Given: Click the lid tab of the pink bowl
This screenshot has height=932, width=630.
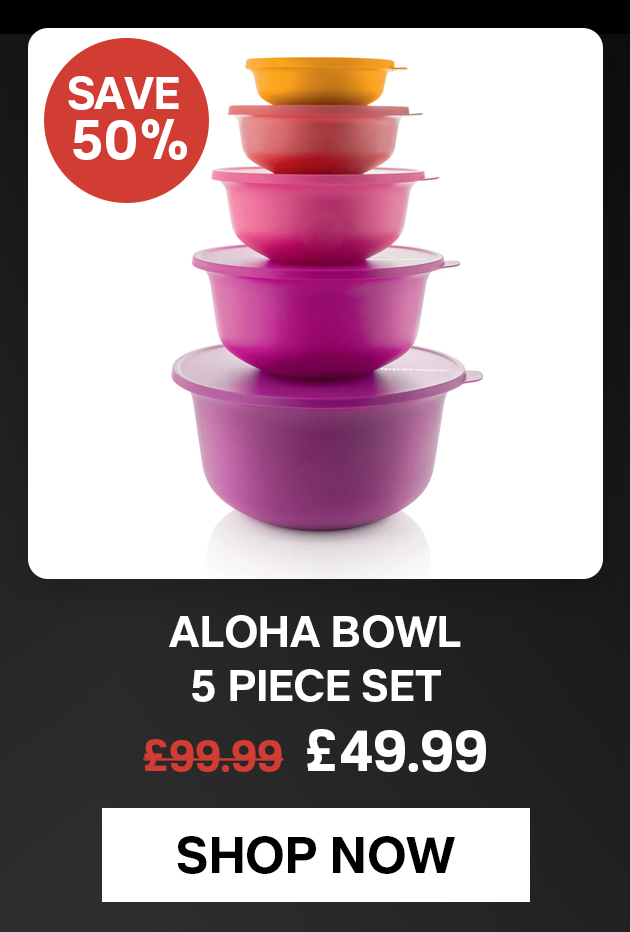Looking at the screenshot, I should coord(431,177).
